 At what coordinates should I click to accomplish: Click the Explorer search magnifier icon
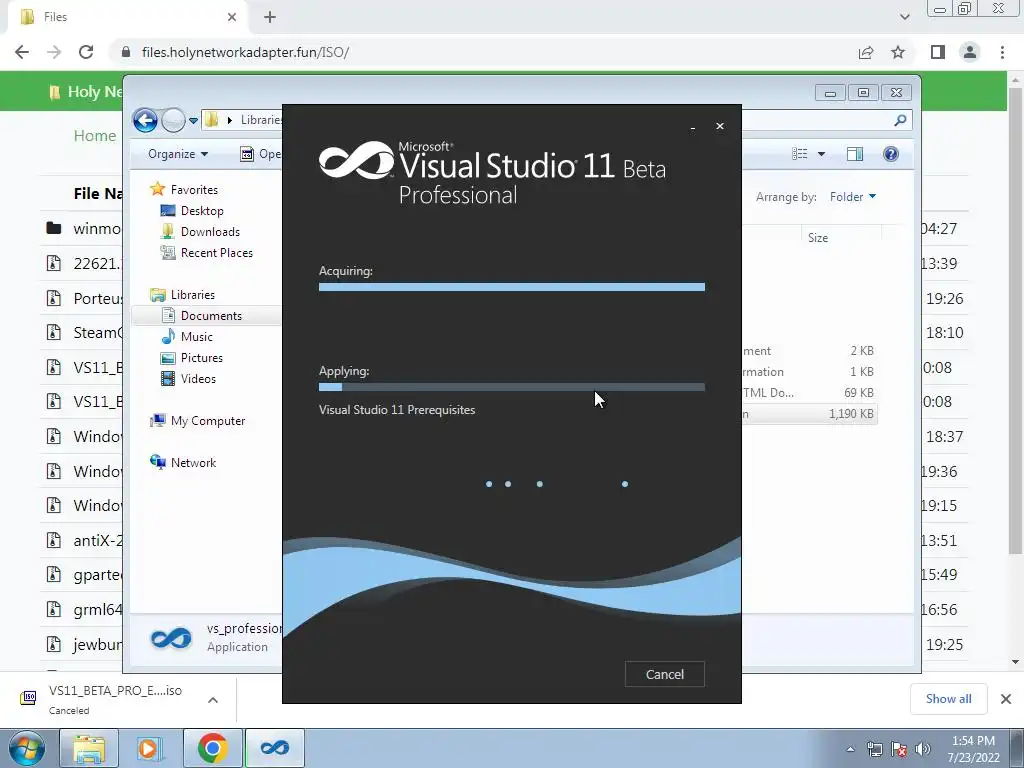tap(900, 120)
